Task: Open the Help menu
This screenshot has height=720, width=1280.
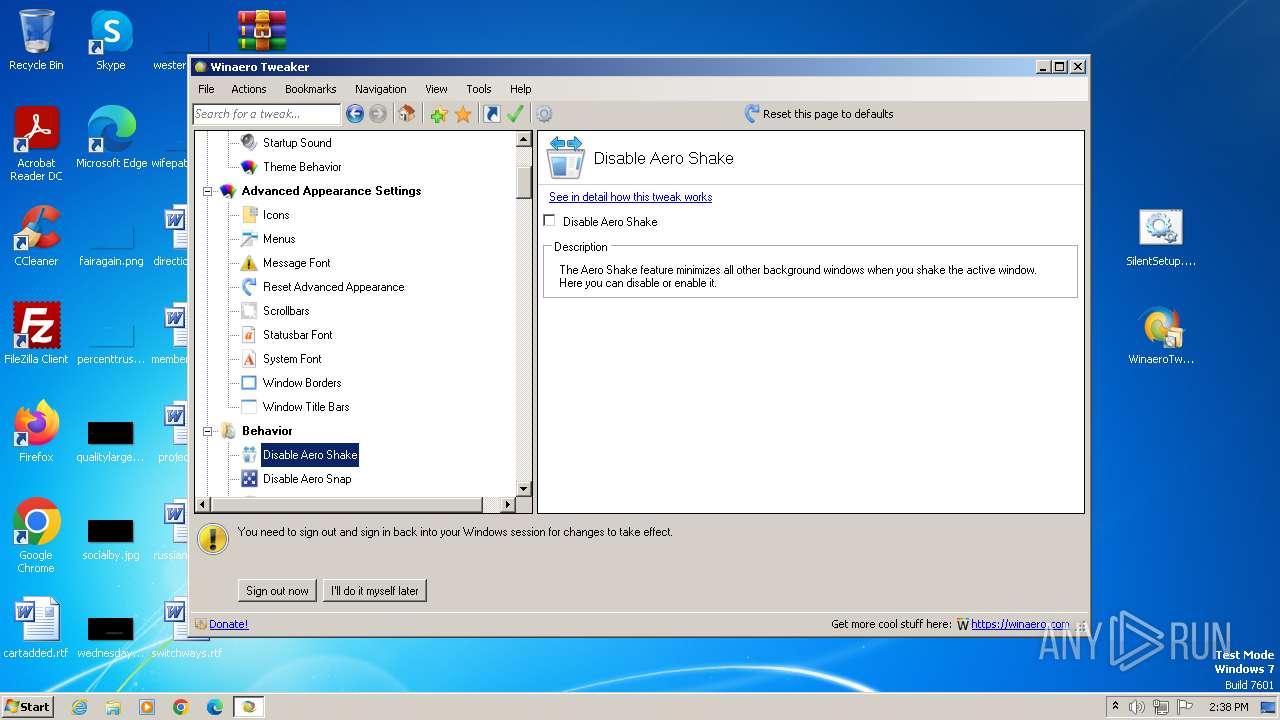Action: click(520, 89)
